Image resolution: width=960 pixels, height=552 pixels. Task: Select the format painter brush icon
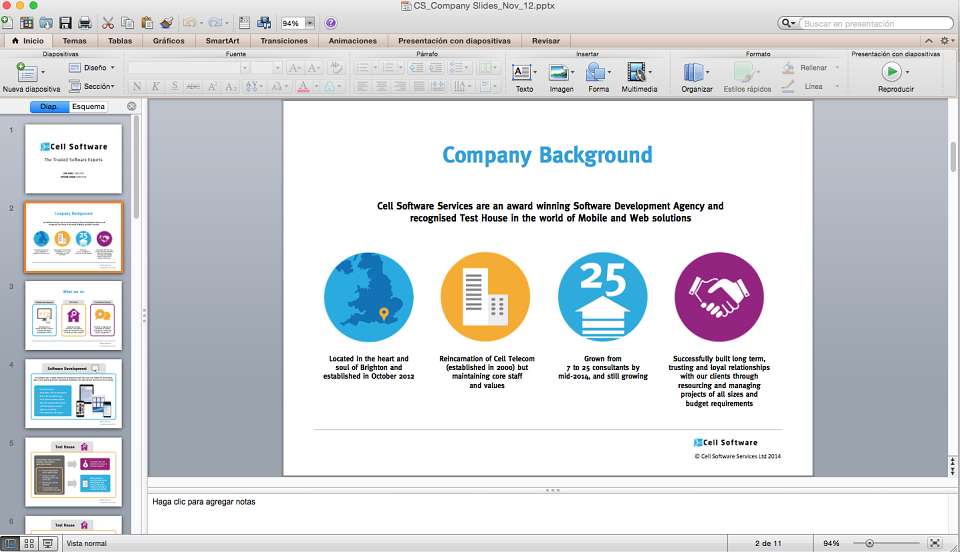pos(167,23)
